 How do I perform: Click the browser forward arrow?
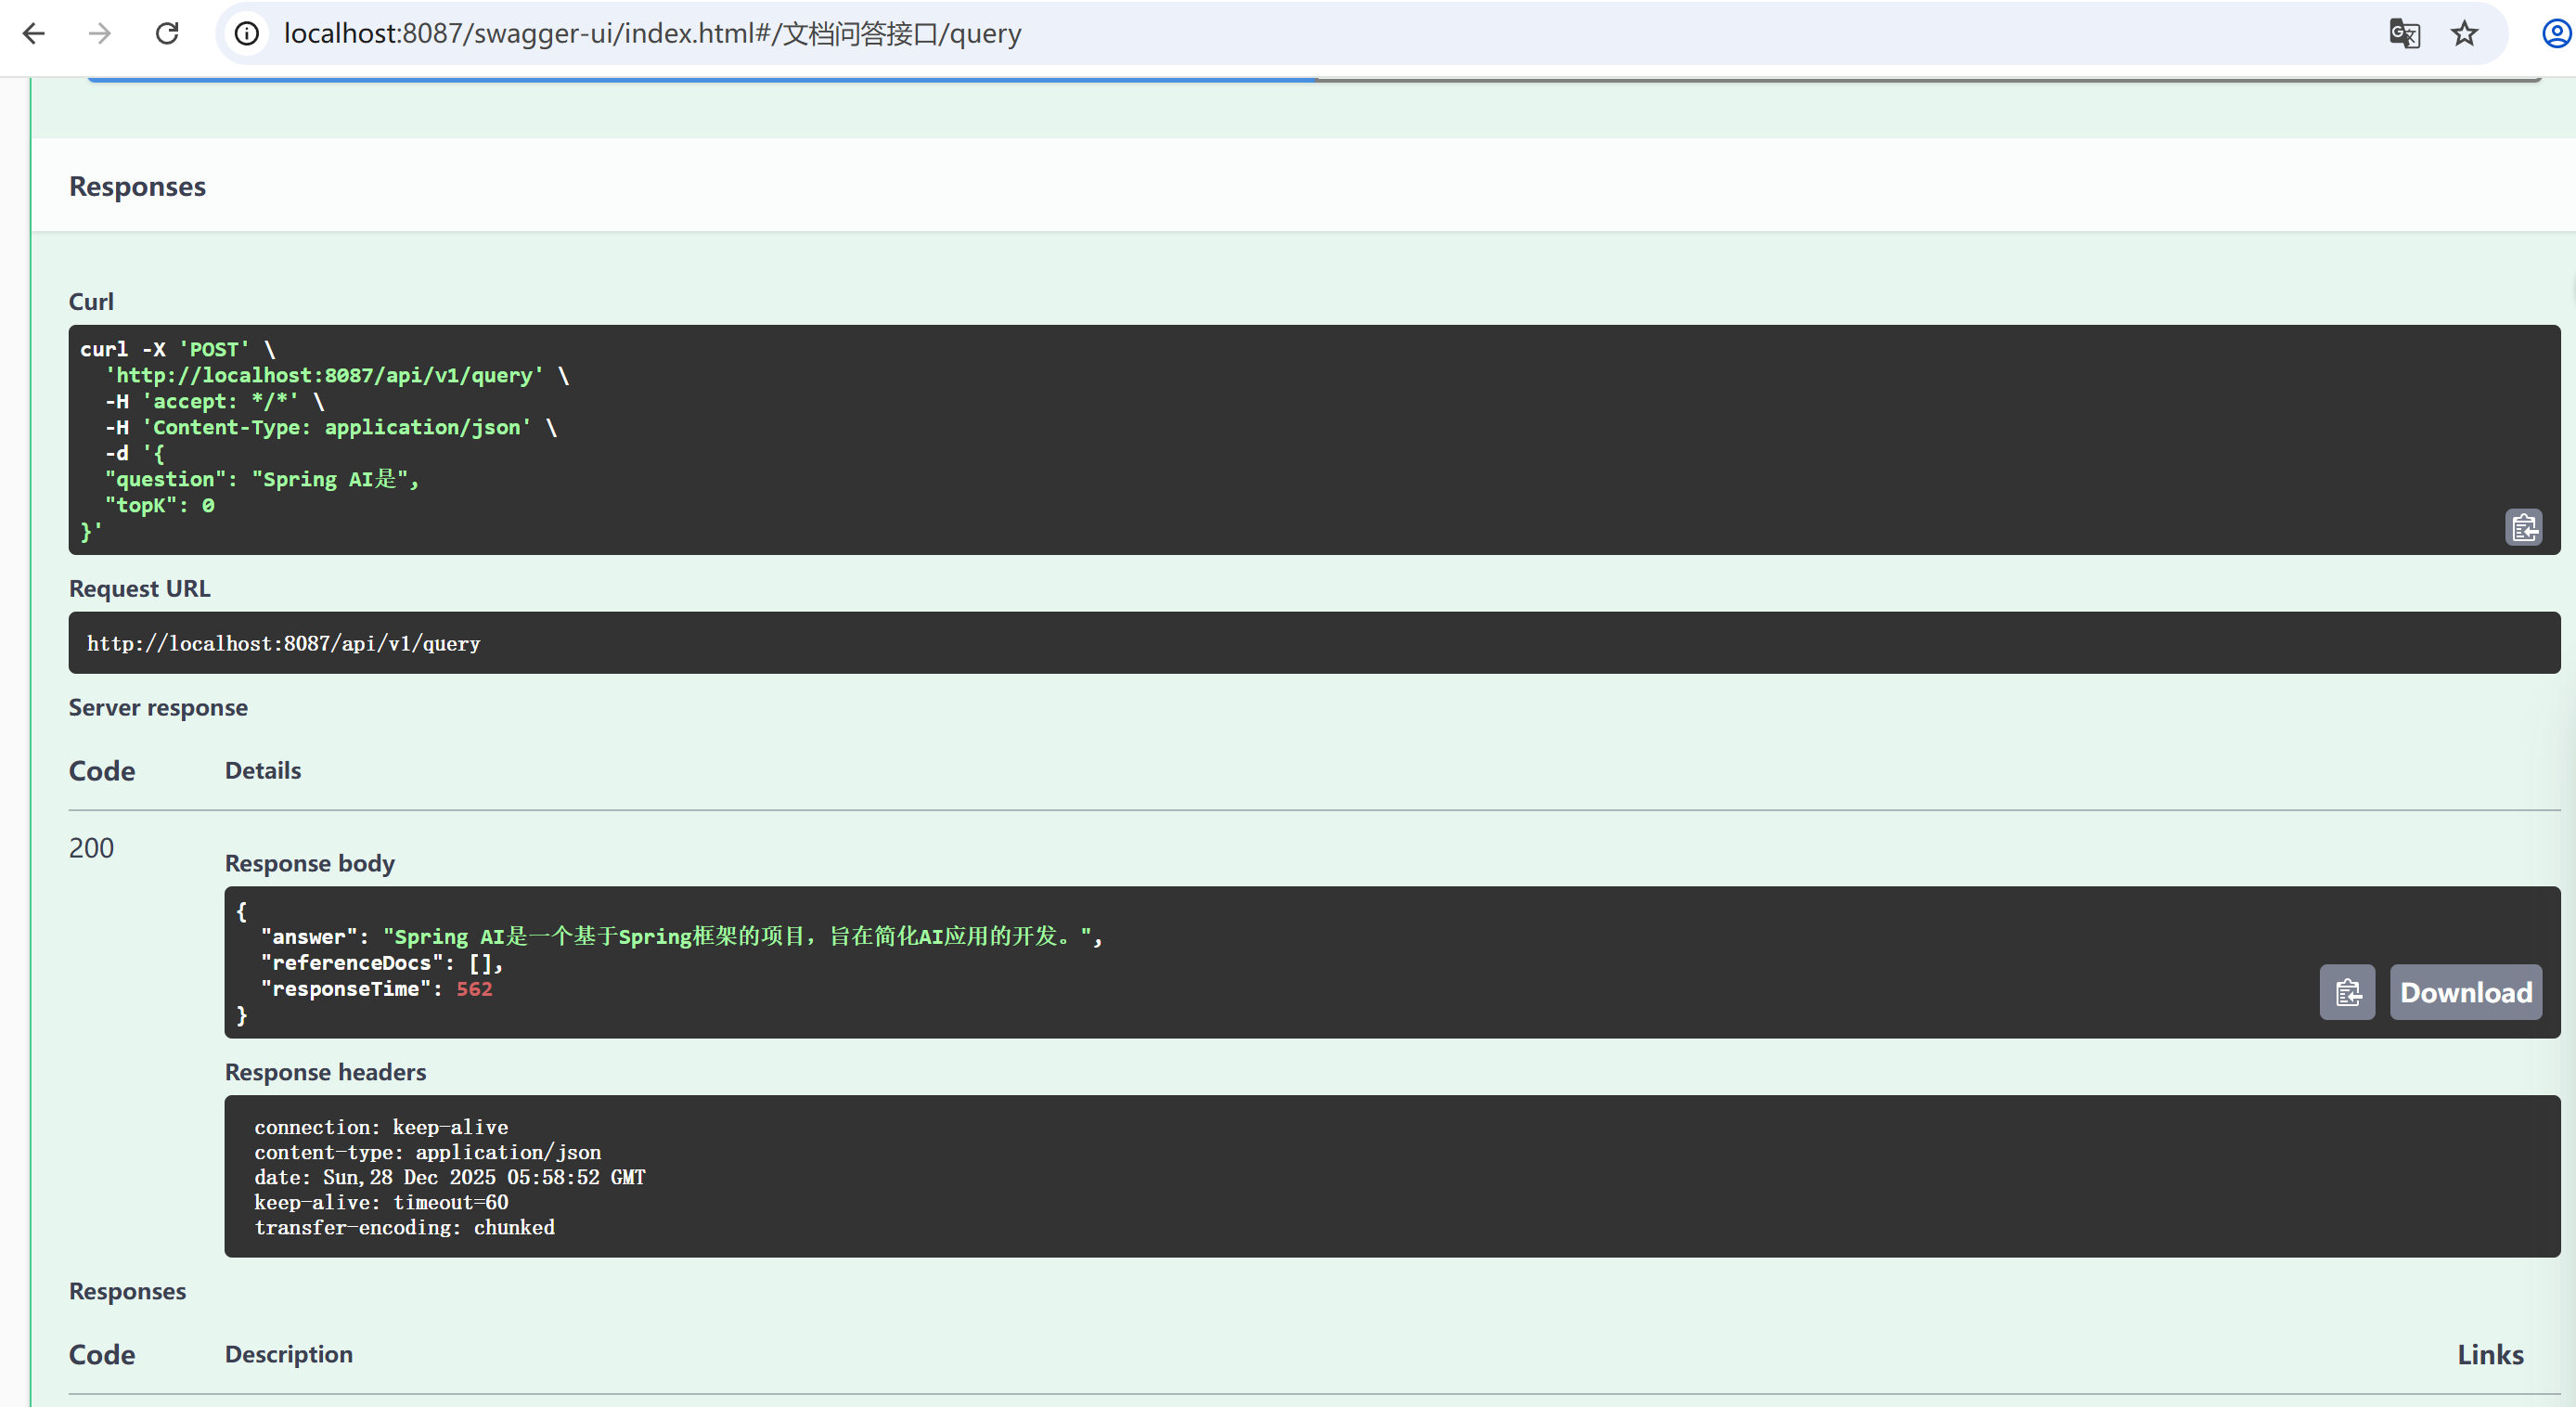100,33
